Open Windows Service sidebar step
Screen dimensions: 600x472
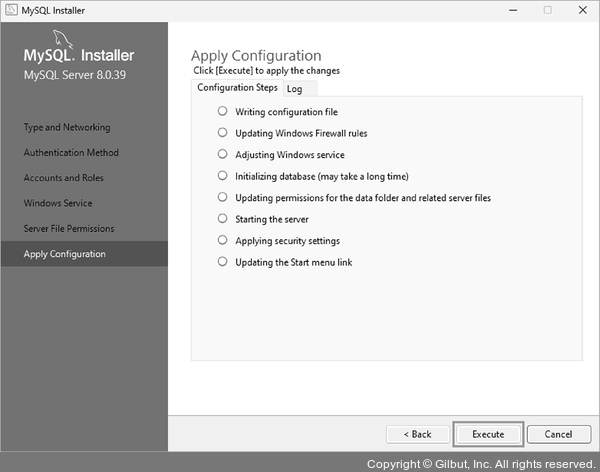tap(58, 203)
